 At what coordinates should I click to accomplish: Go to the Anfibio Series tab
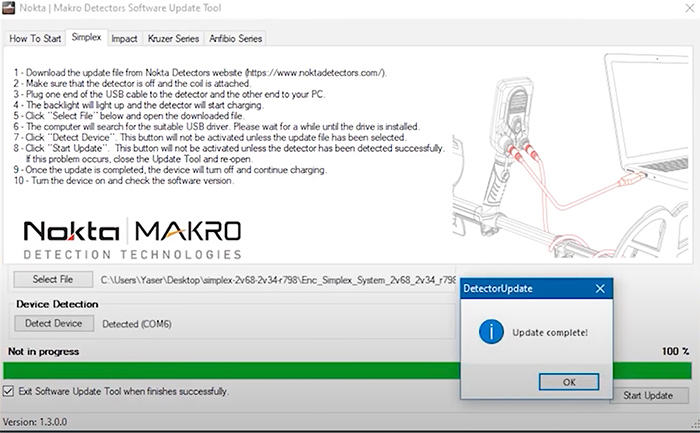(235, 39)
